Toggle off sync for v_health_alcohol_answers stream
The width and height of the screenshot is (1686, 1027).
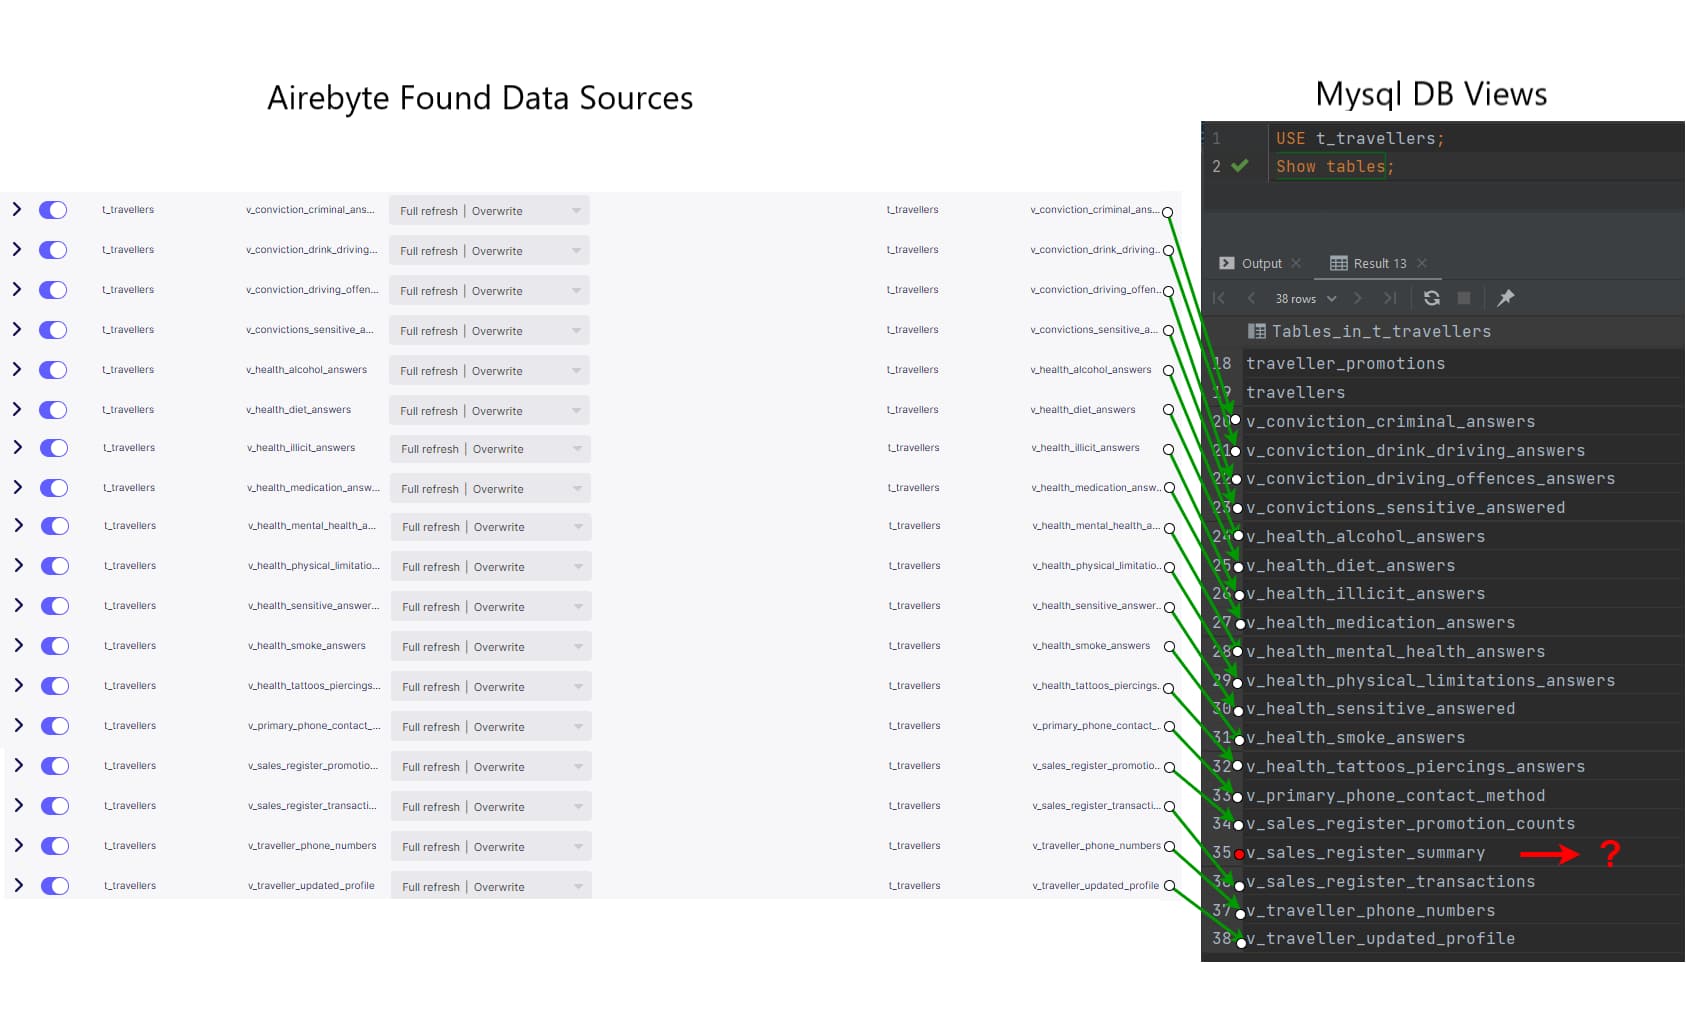click(53, 370)
